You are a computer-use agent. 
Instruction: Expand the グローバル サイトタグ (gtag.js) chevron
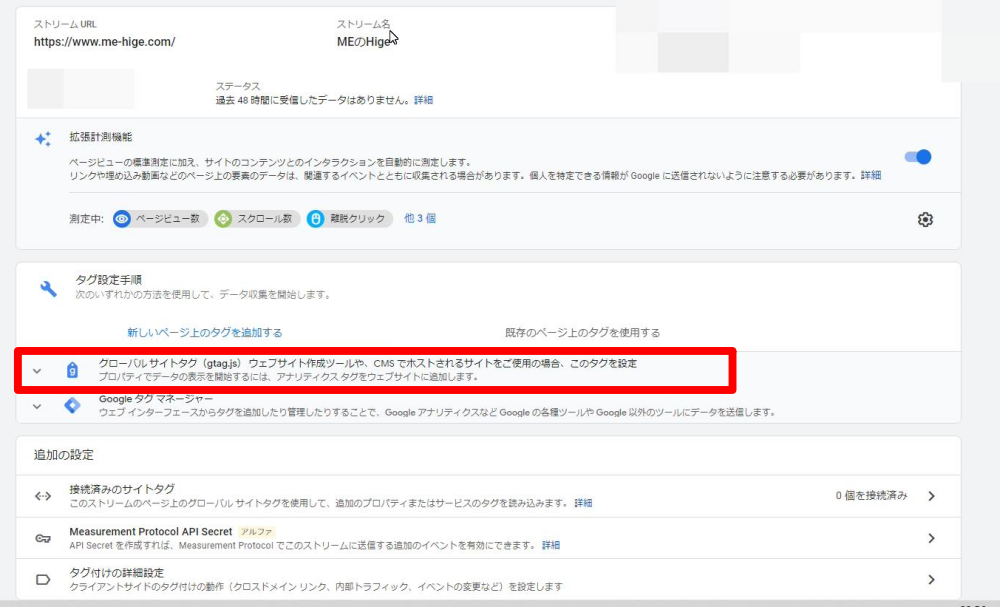(x=37, y=370)
